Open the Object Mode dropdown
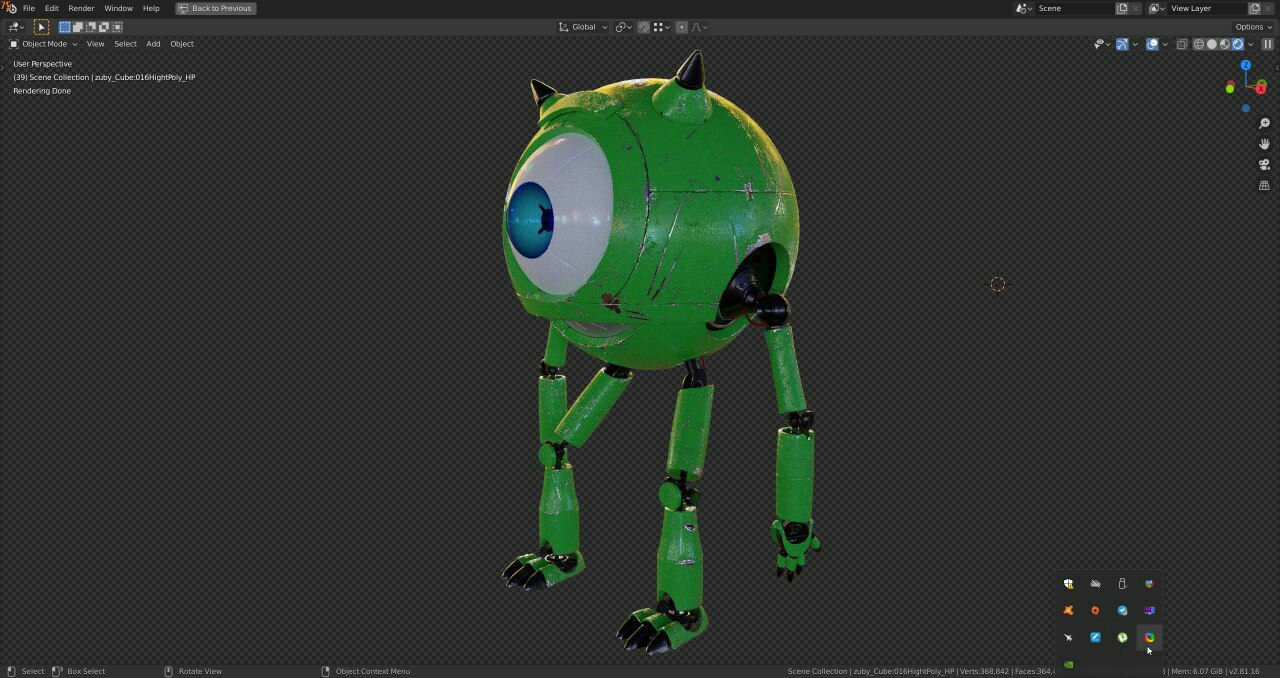 (x=43, y=44)
